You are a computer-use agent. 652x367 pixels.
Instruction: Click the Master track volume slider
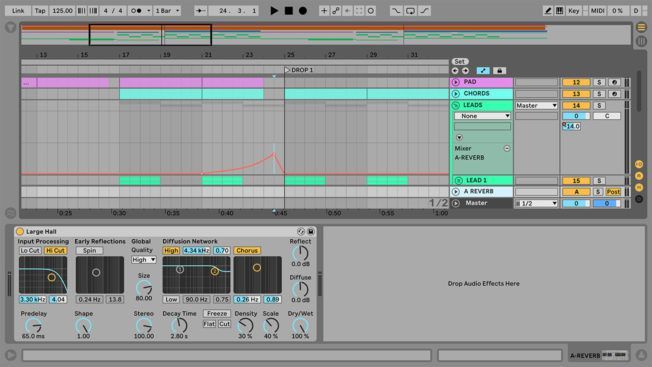click(x=576, y=203)
